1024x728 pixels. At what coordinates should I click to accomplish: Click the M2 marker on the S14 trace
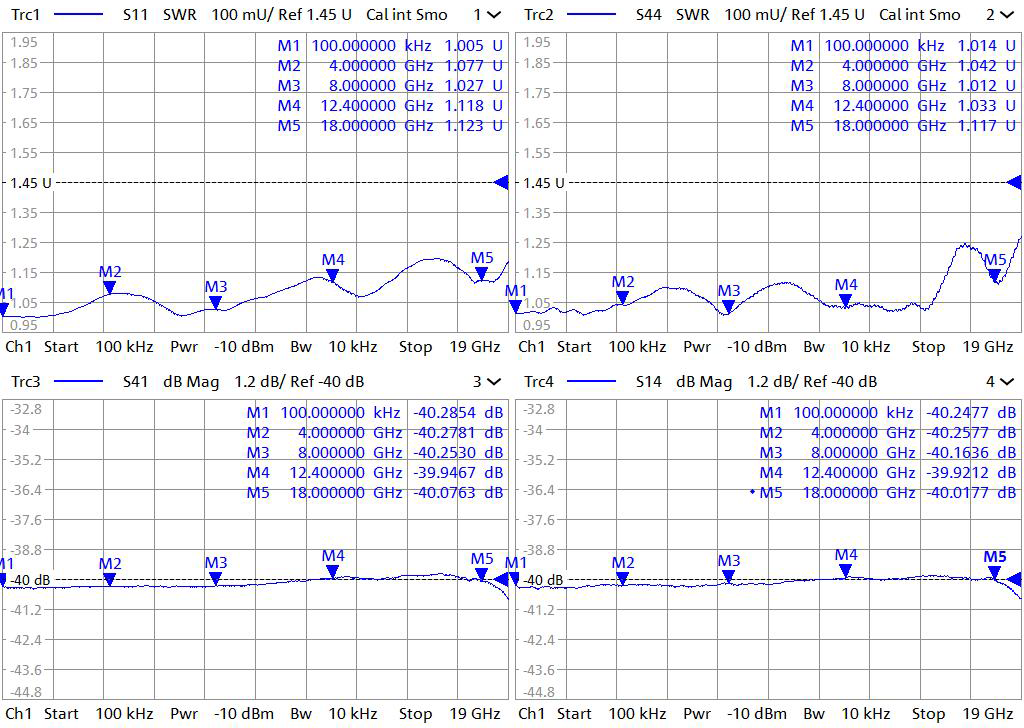coord(623,578)
